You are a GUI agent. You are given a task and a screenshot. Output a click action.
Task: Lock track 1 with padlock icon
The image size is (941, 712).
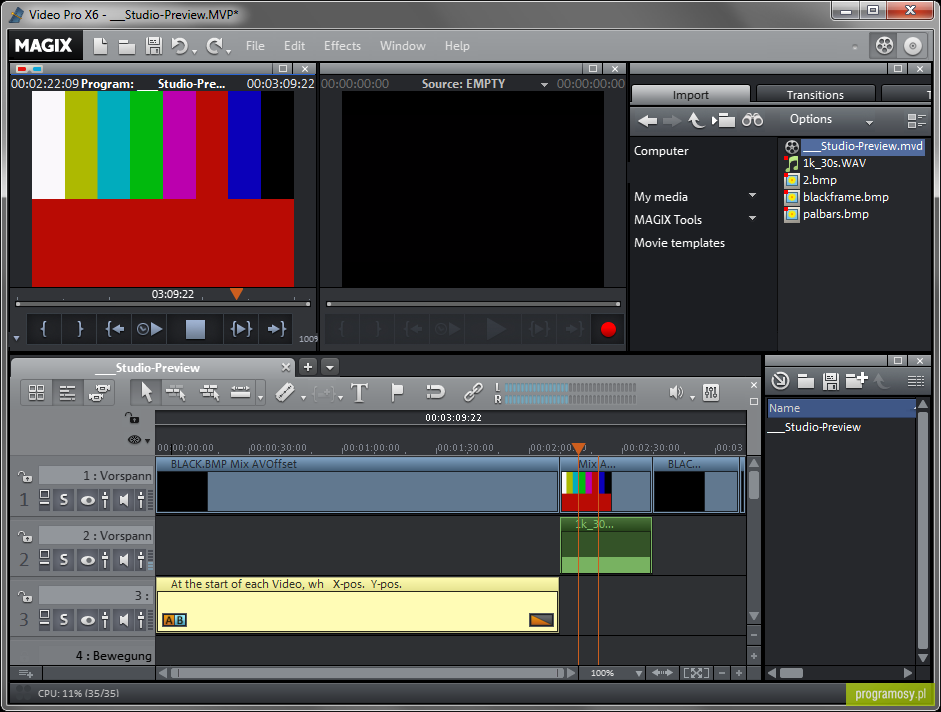[x=25, y=476]
